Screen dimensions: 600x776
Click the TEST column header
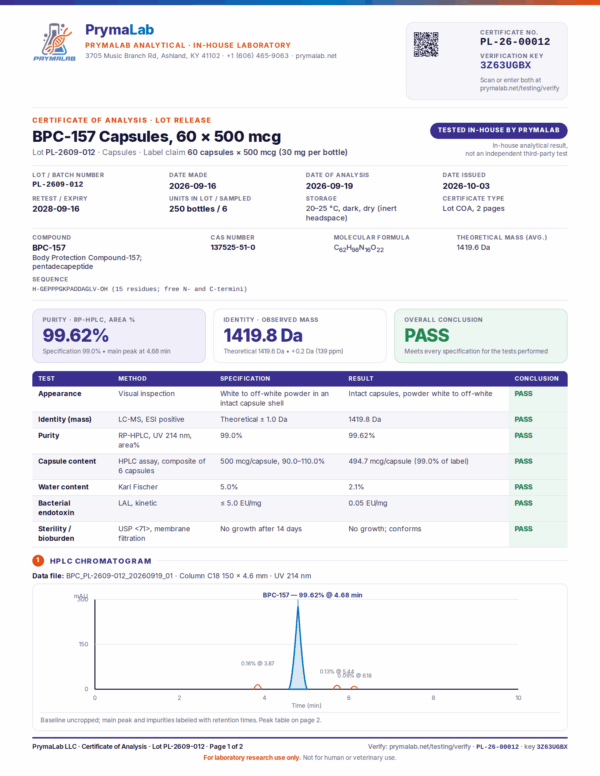[47, 379]
